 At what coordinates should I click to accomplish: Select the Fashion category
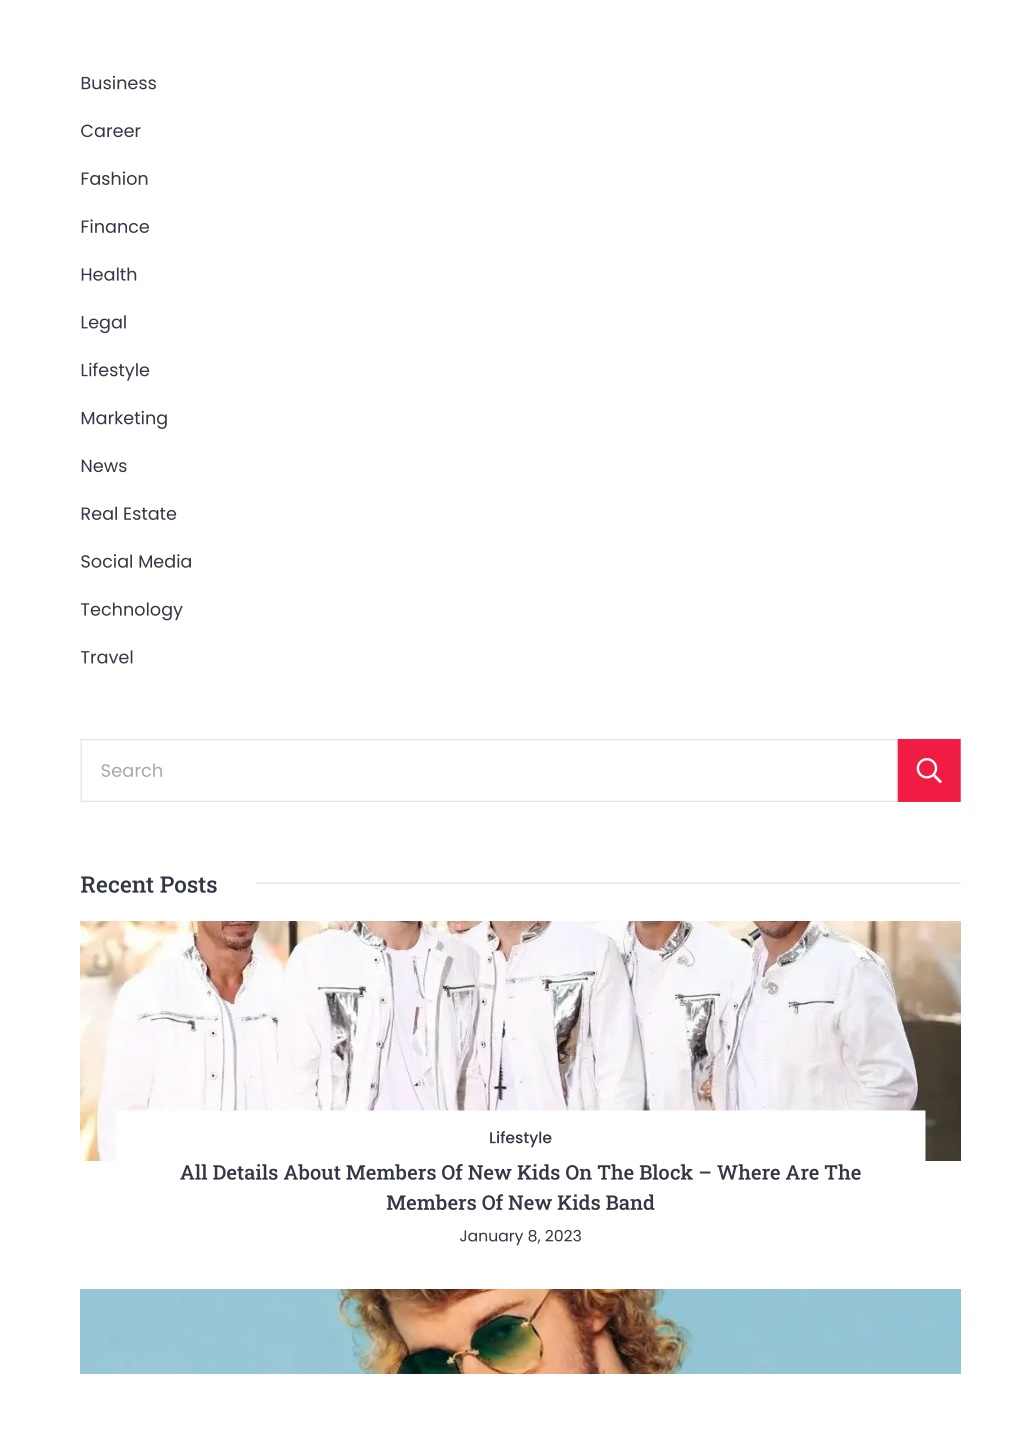click(114, 179)
